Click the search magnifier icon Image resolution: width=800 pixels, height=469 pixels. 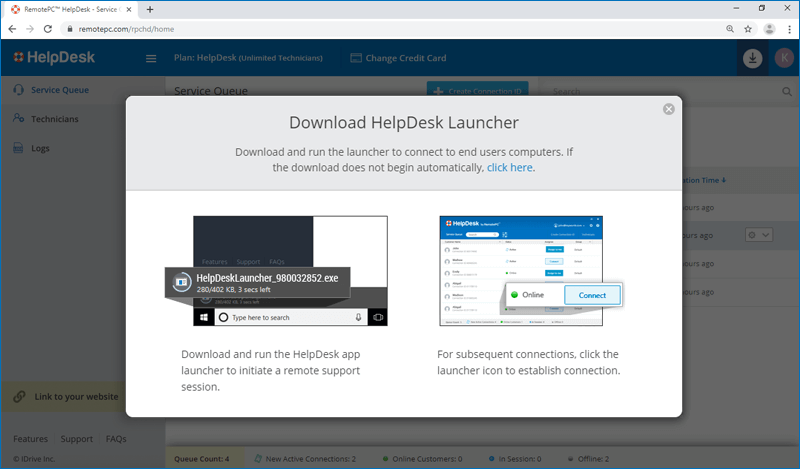786,91
